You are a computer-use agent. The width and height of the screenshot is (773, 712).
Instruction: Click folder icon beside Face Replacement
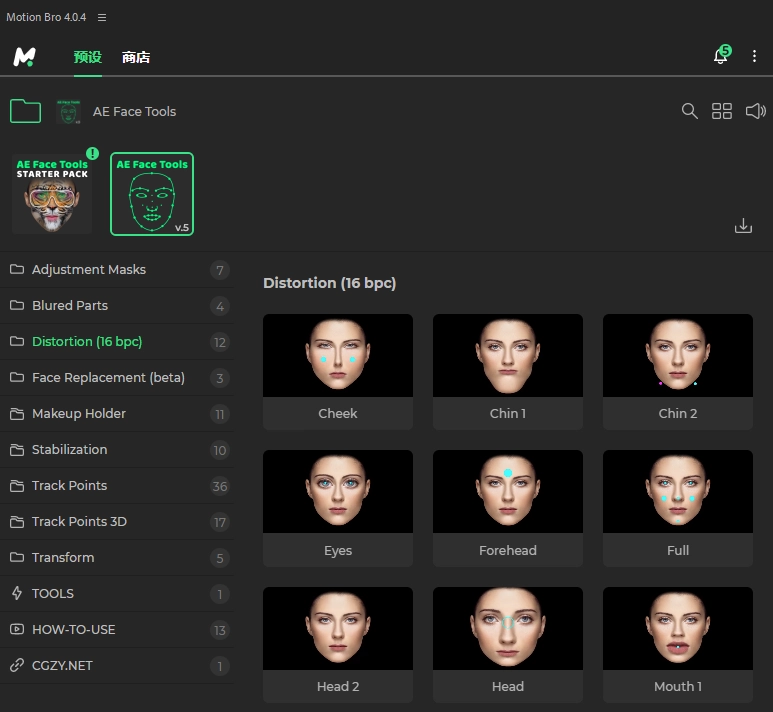(x=17, y=377)
